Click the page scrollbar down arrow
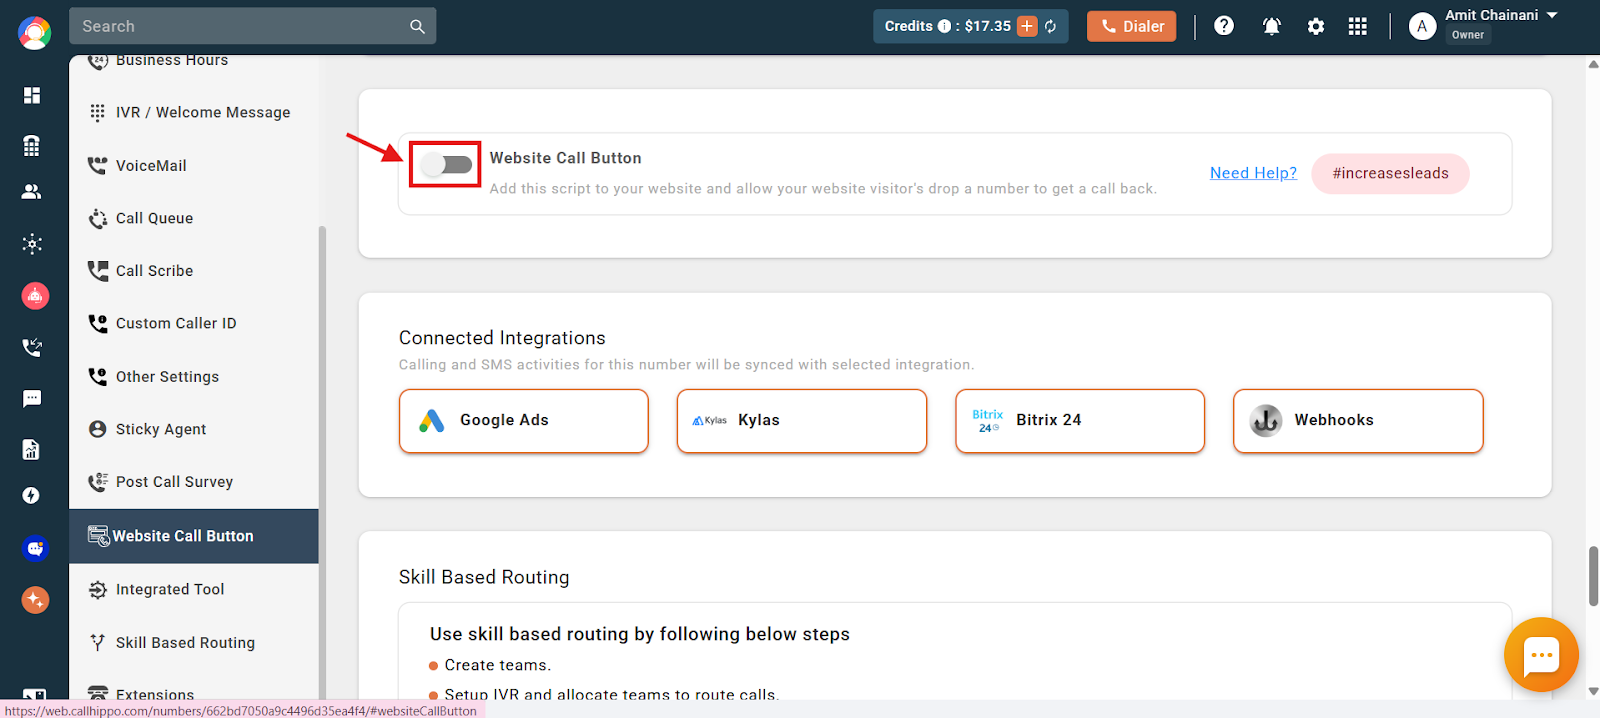Image resolution: width=1600 pixels, height=718 pixels. [x=1593, y=691]
